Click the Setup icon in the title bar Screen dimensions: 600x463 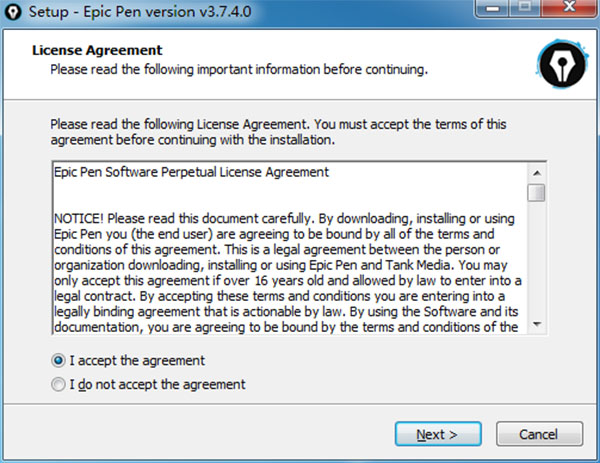click(14, 12)
